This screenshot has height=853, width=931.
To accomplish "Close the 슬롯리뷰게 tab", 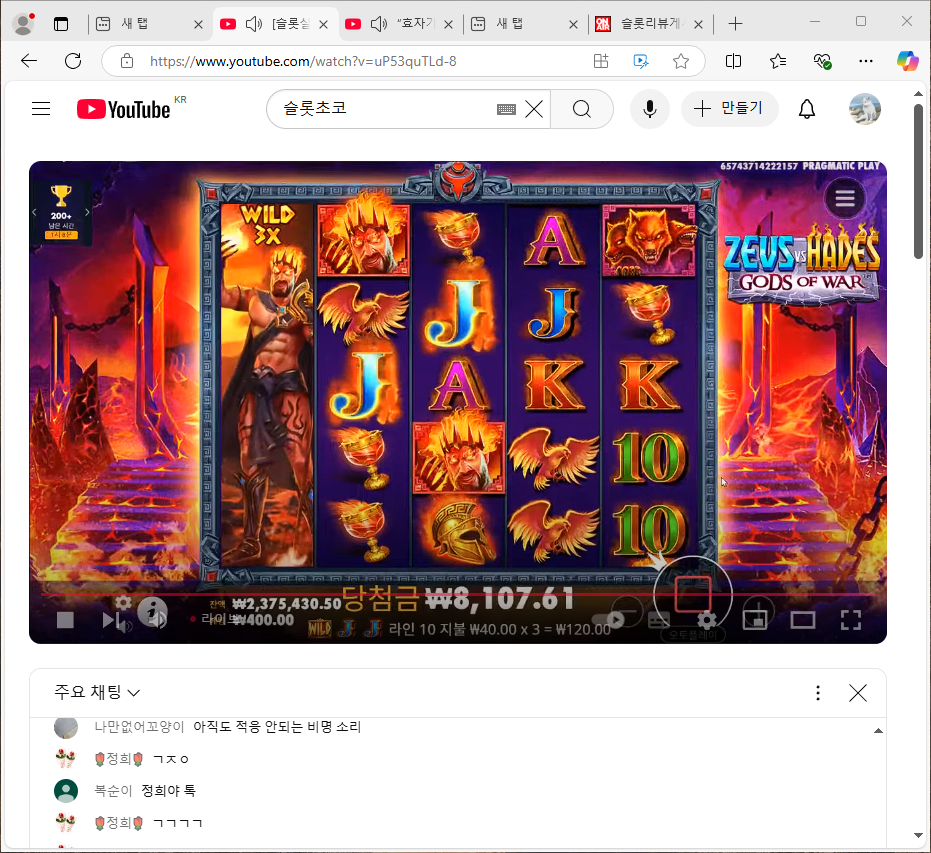I will pyautogui.click(x=698, y=24).
